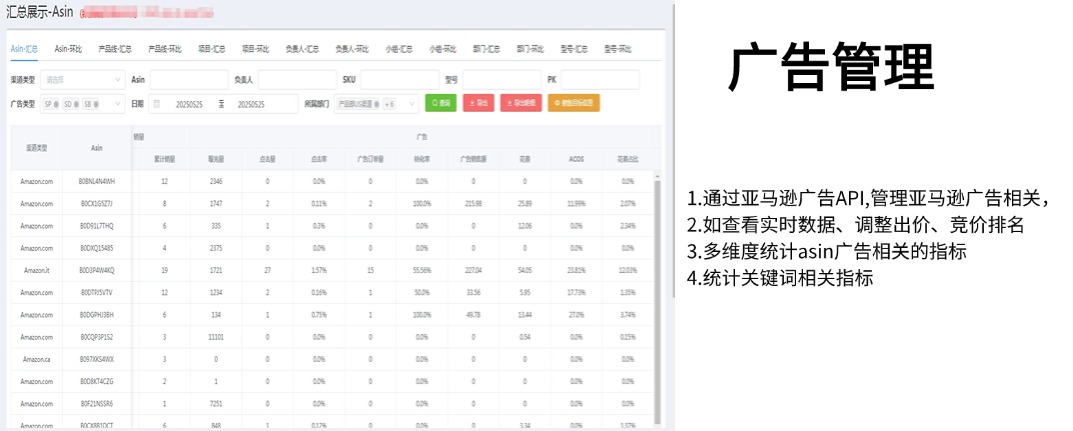Click the calendar icon in 日期 field

tap(156, 104)
